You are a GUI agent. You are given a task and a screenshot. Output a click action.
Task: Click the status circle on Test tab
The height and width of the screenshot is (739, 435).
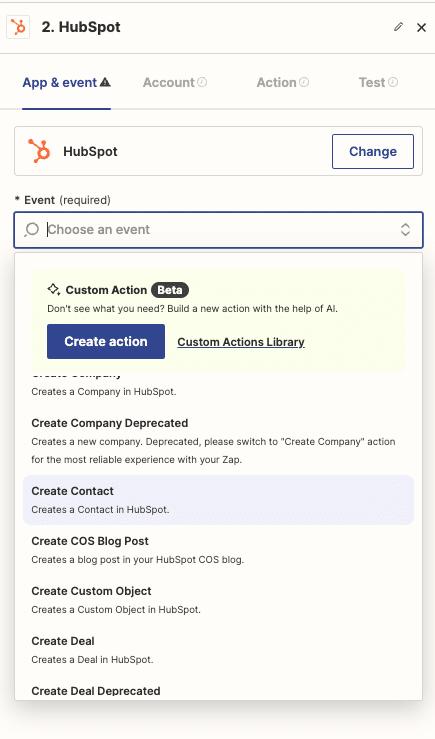(393, 82)
